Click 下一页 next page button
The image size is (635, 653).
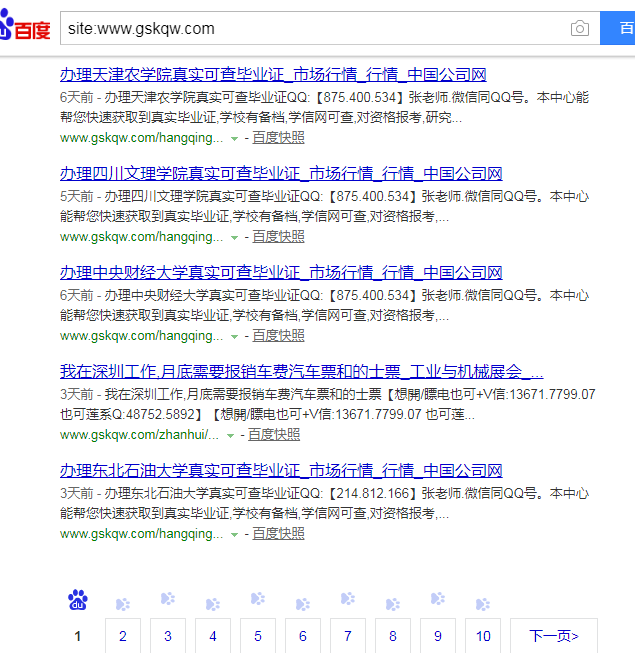[x=554, y=636]
